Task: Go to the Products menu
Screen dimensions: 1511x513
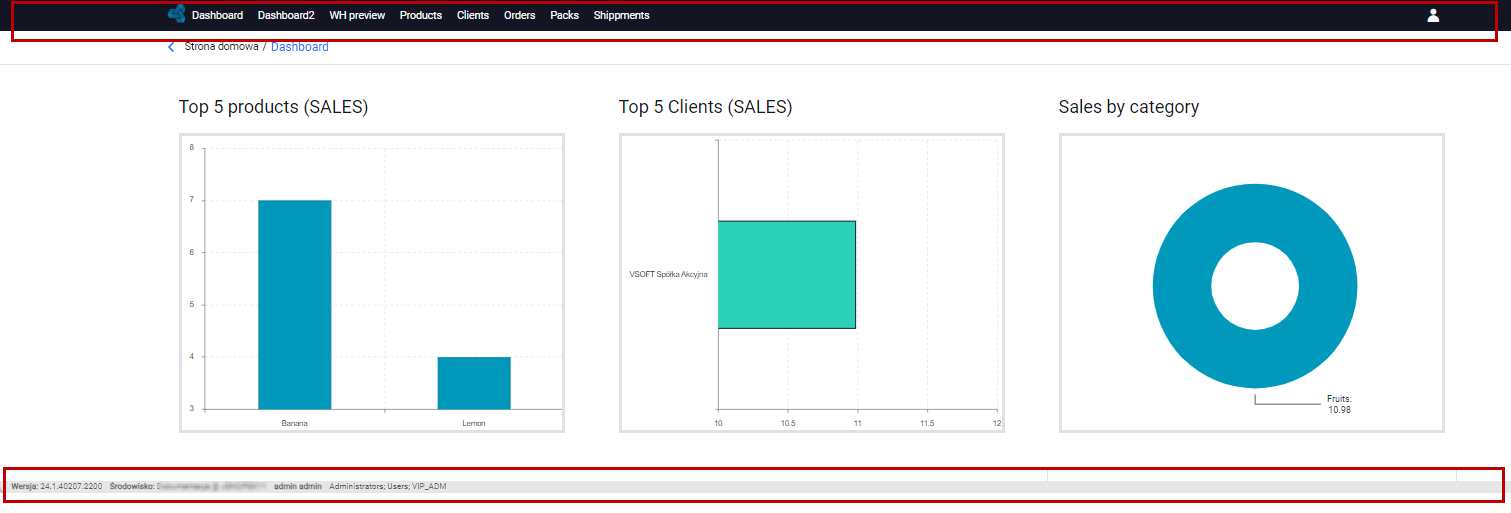Action: (421, 15)
